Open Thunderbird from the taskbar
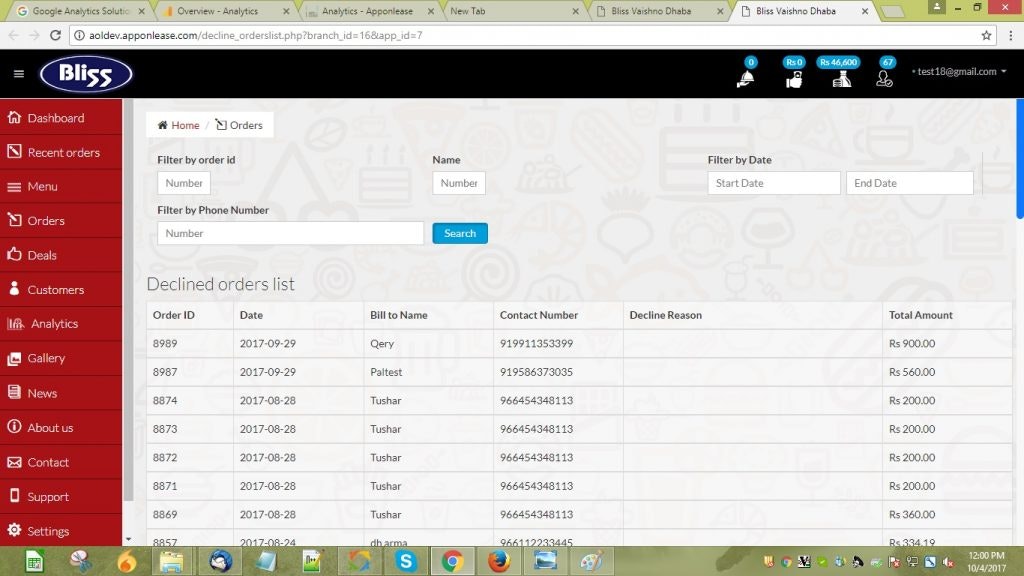1024x576 pixels. pos(220,561)
